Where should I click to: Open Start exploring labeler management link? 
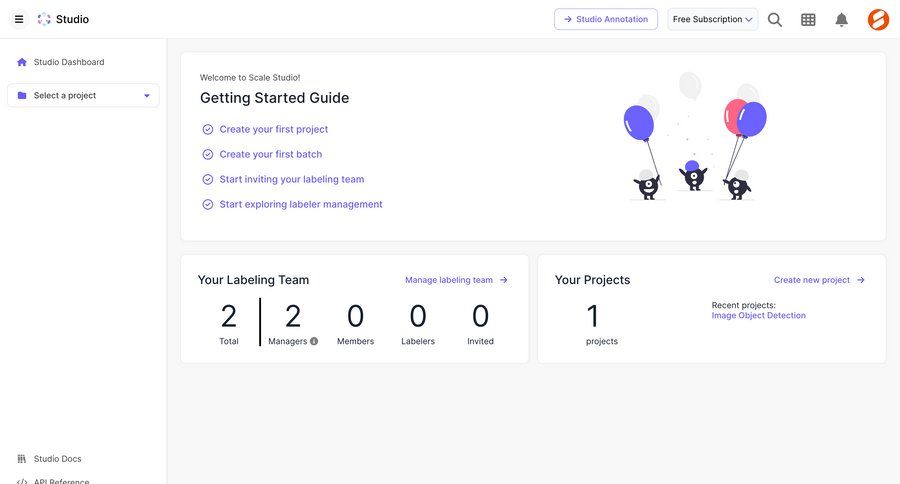pos(301,204)
